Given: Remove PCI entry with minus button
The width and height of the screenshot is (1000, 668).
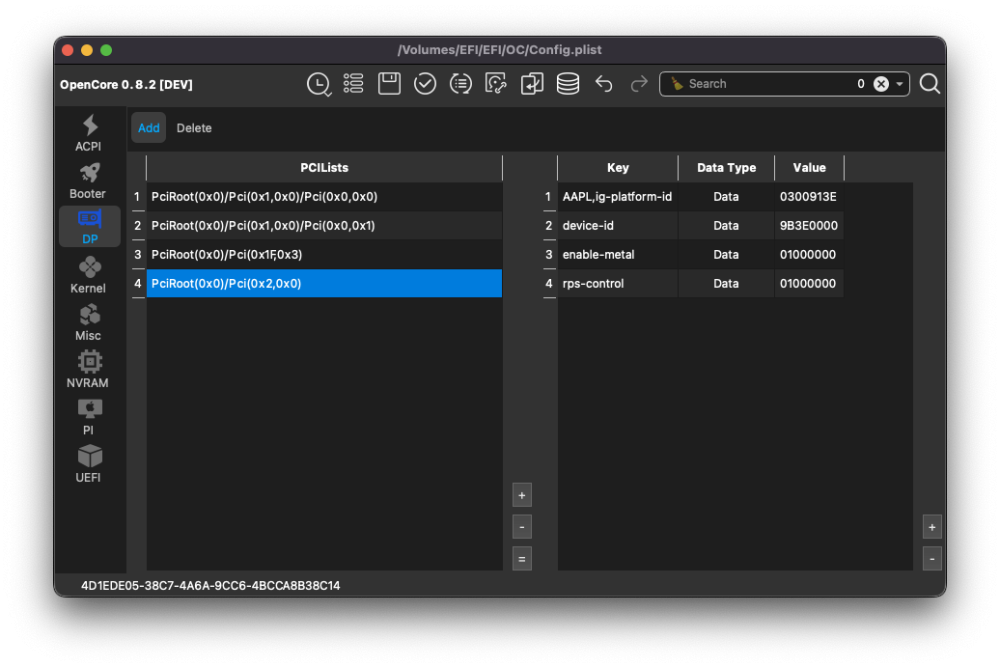Looking at the screenshot, I should pos(522,527).
